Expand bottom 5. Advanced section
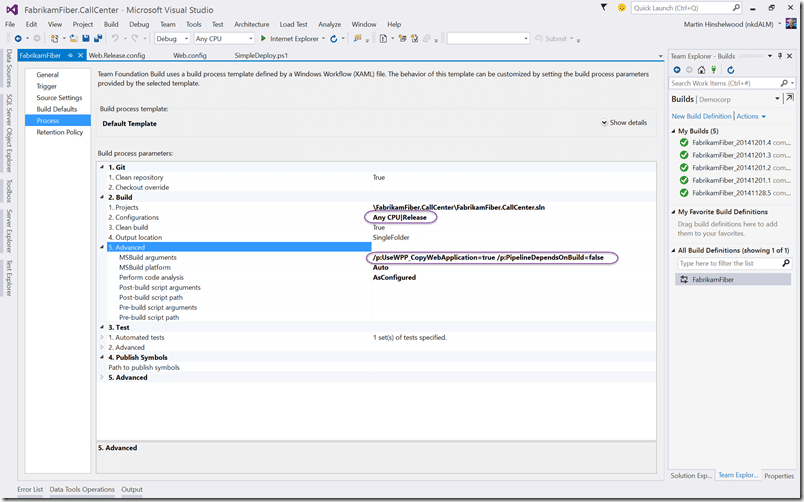 (x=102, y=377)
